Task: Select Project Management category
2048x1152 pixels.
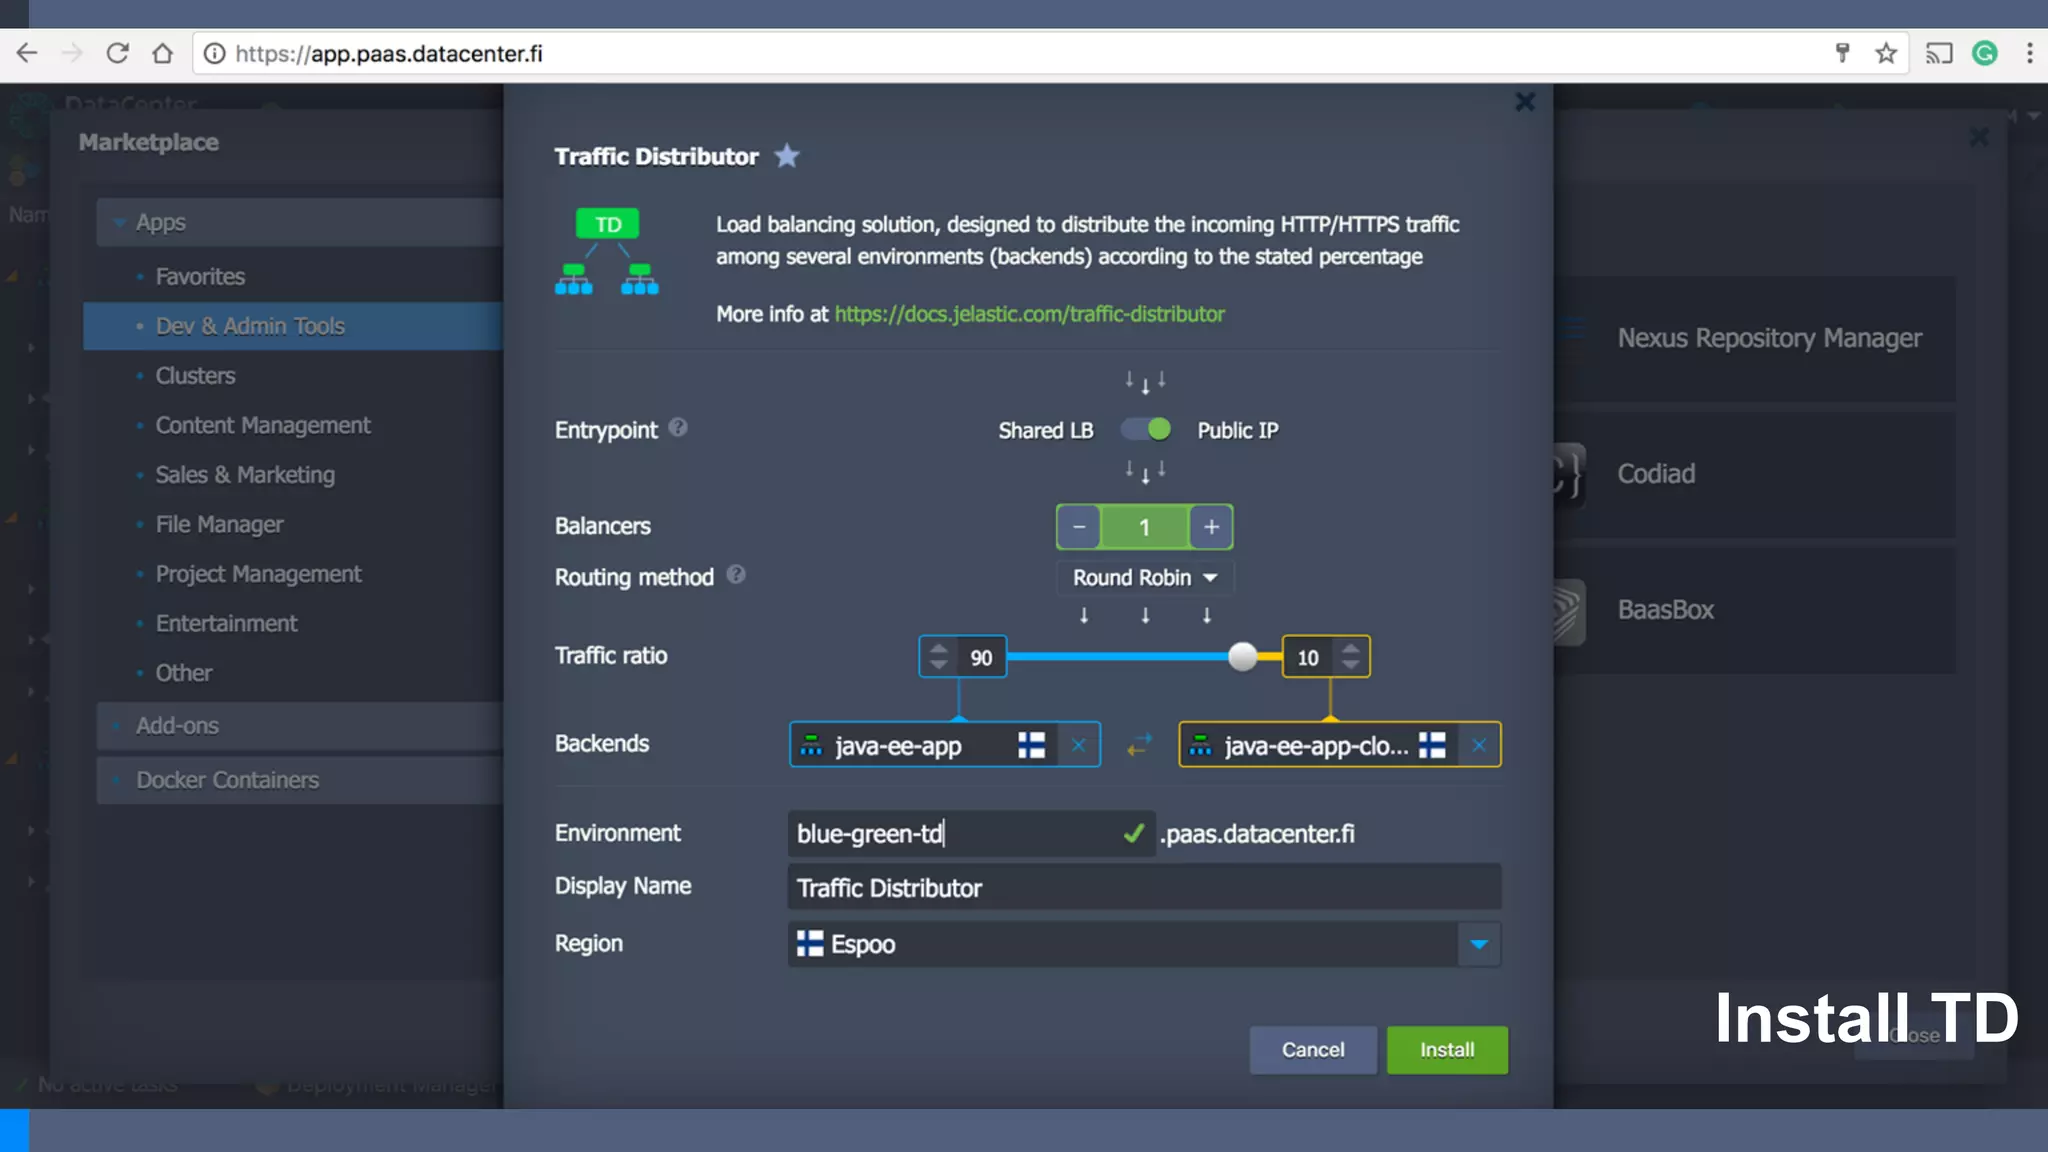Action: pyautogui.click(x=258, y=574)
